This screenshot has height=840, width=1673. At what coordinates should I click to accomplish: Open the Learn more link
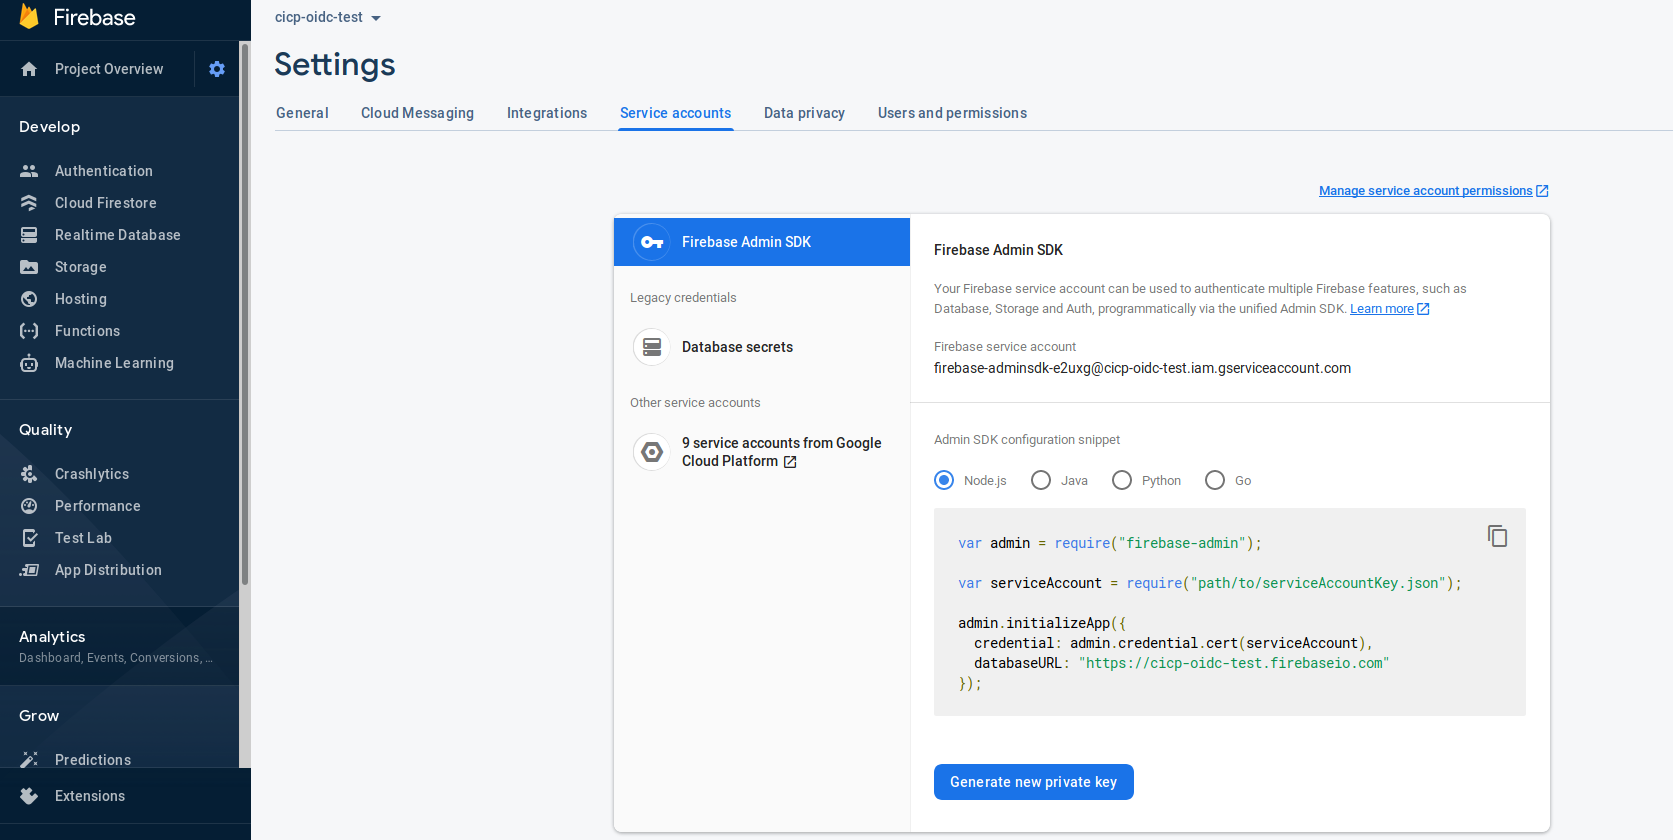pyautogui.click(x=1381, y=309)
